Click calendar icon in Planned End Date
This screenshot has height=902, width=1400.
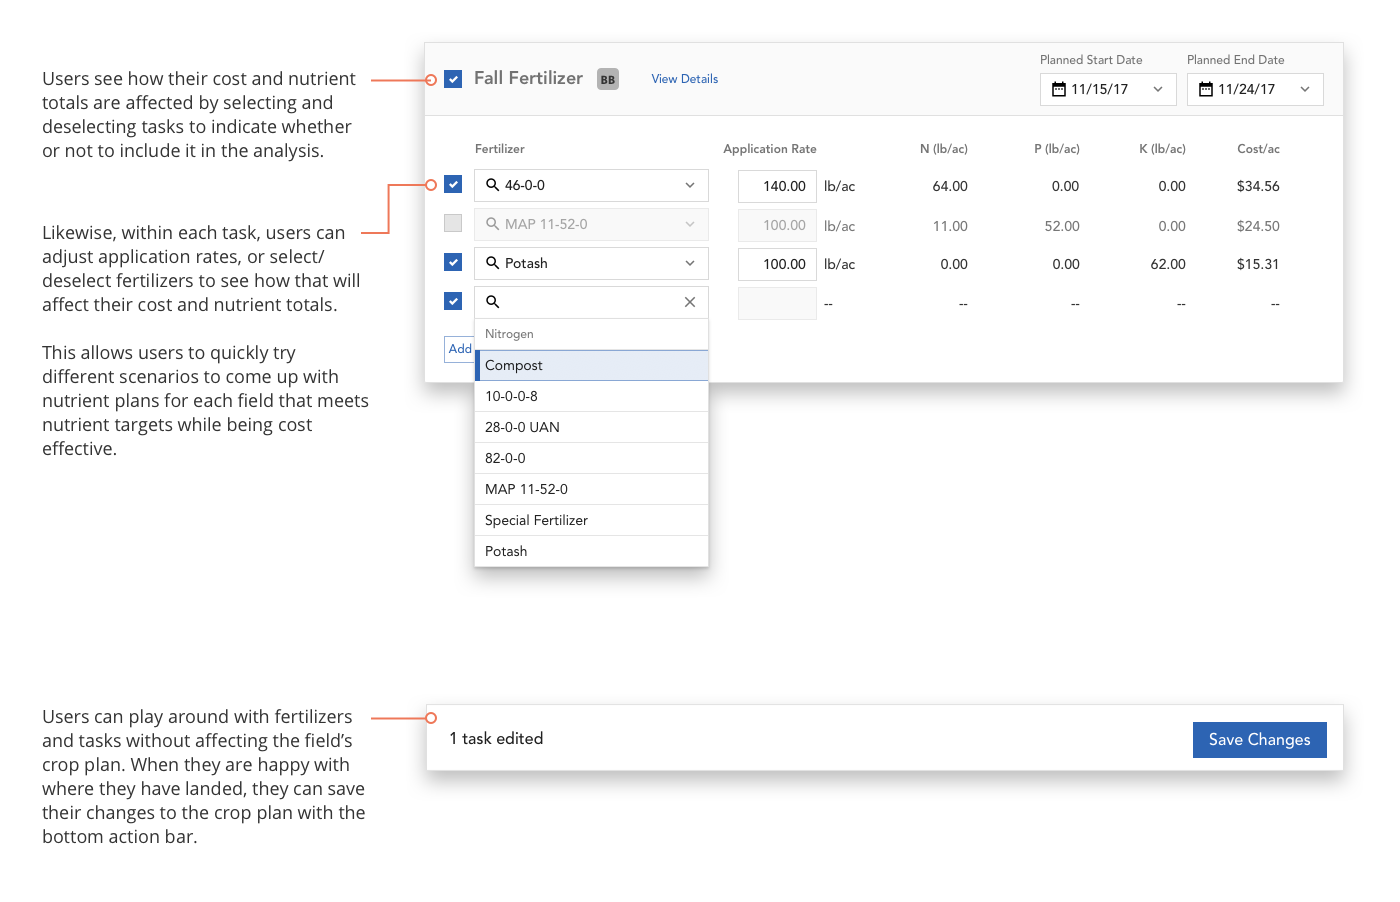1206,89
